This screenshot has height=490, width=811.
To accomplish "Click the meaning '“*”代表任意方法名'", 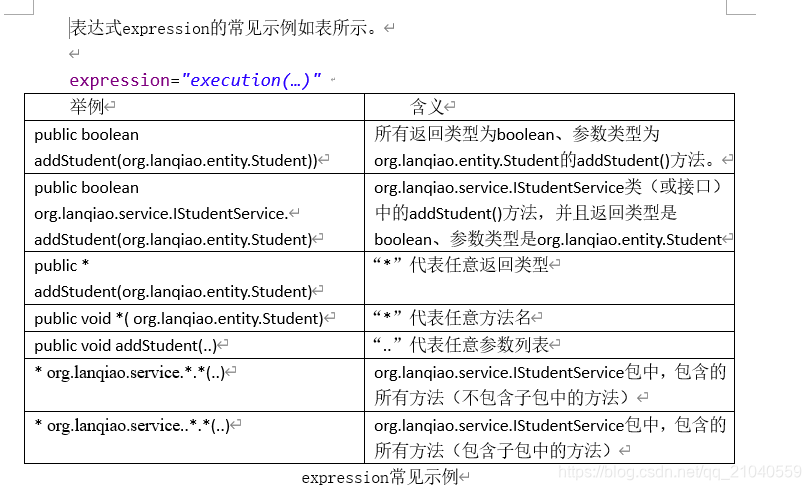I will point(452,318).
